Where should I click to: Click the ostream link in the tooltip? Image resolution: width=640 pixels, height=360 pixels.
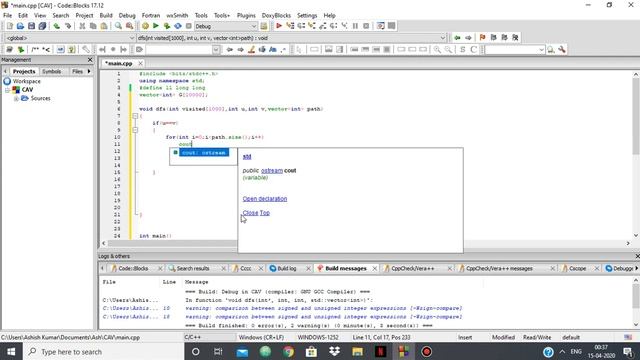tap(271, 171)
